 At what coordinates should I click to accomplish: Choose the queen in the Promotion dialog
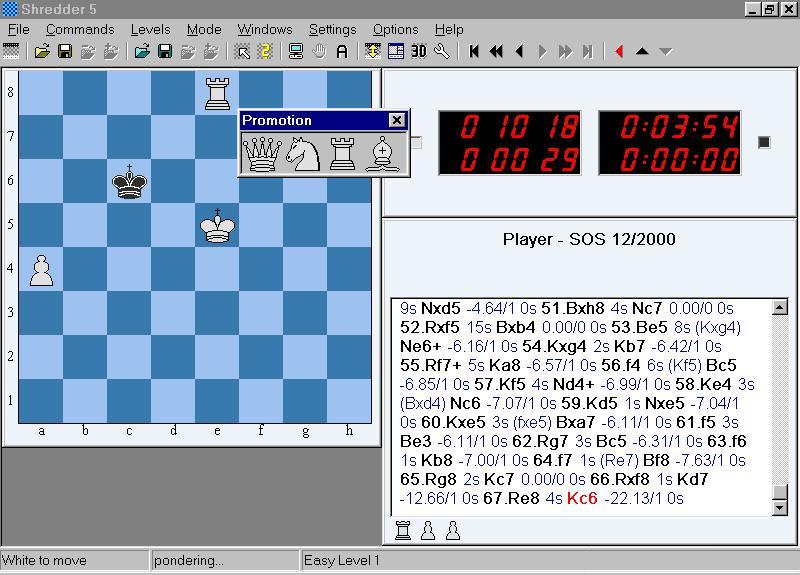pos(262,154)
